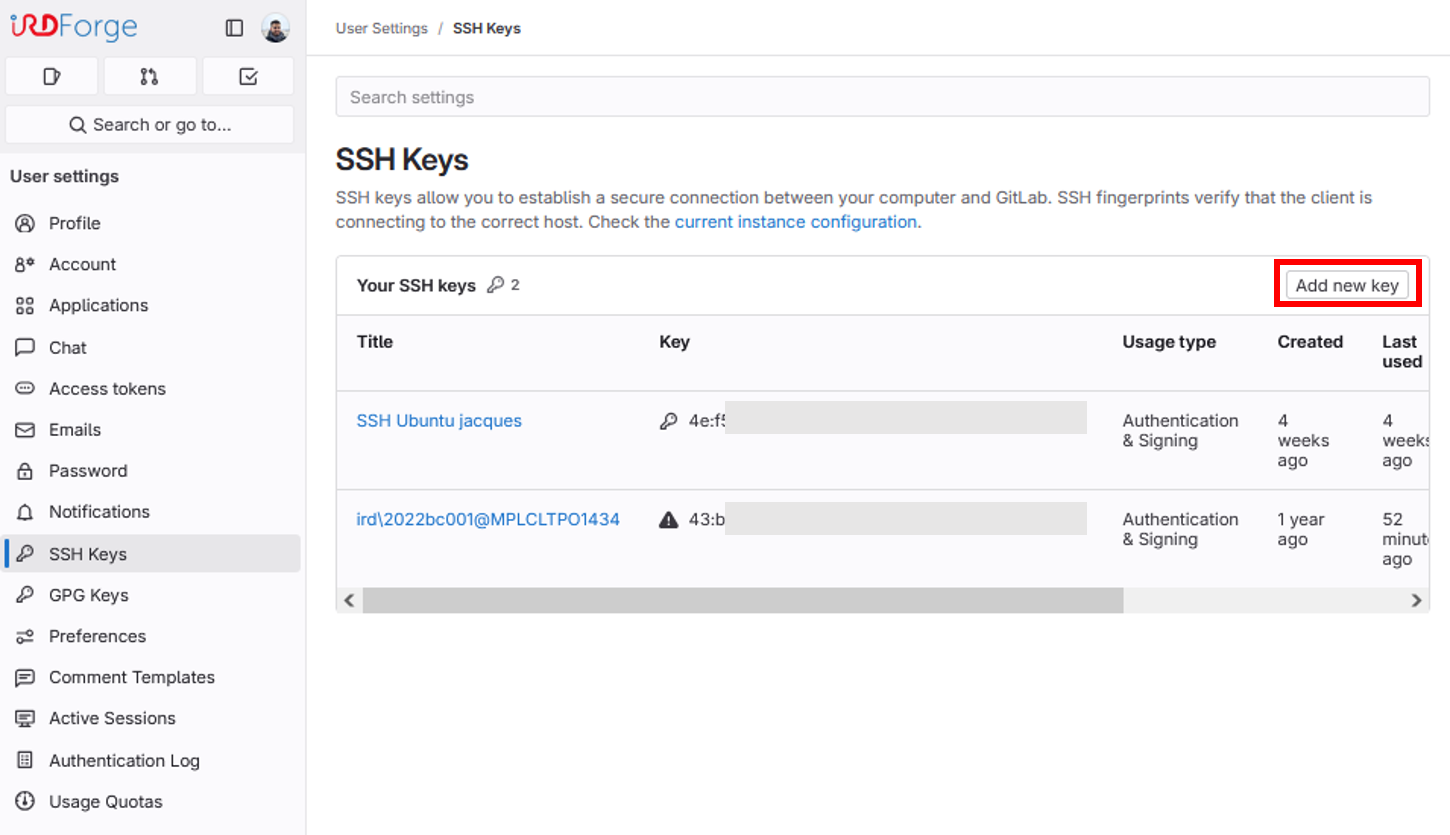Screen dimensions: 1450x835
Task: Click User Settings breadcrumb
Action: (x=381, y=28)
